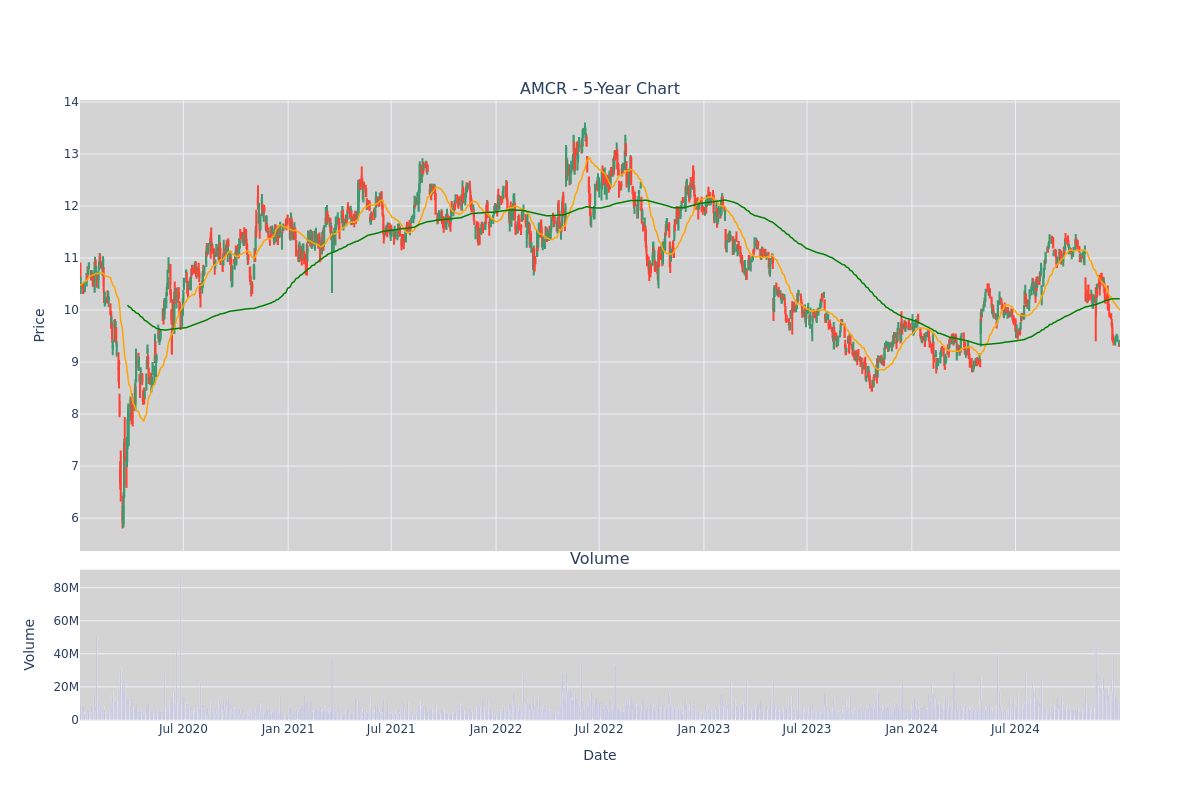Click the price tick label "10"
Screen dimensions: 1200x800
pyautogui.click(x=71, y=310)
